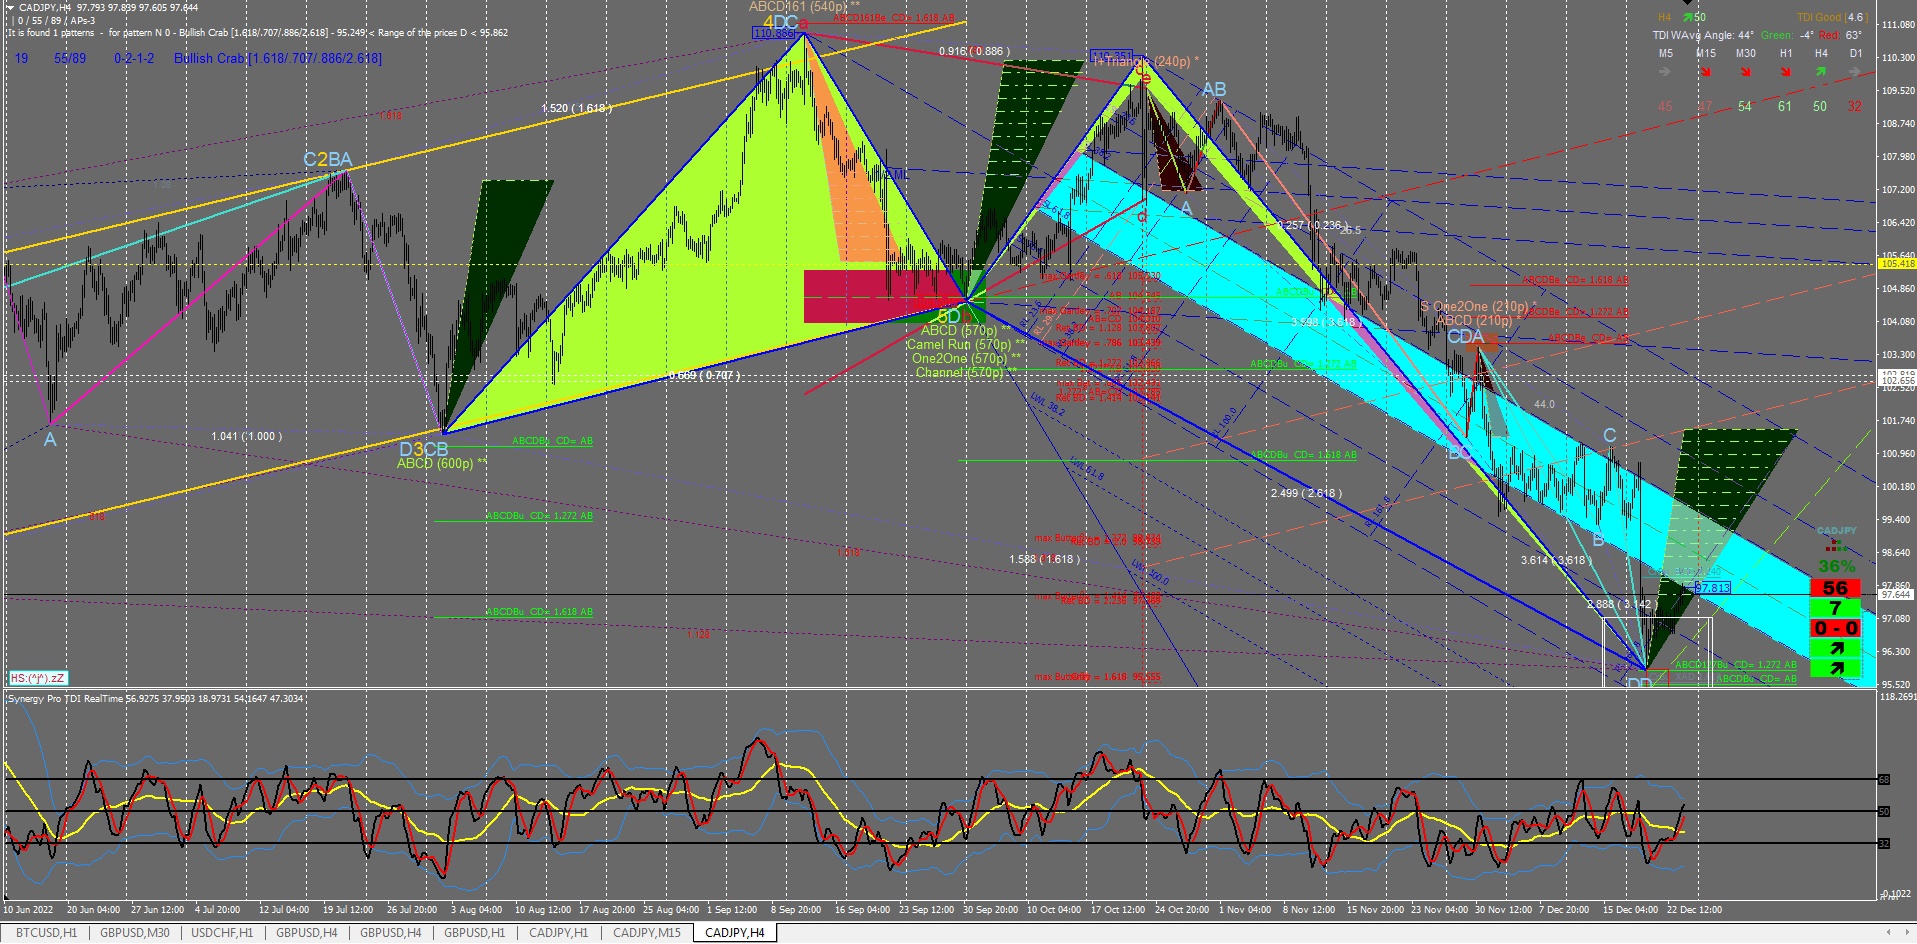
Task: Click the green 36% strength value
Action: [x=1836, y=566]
